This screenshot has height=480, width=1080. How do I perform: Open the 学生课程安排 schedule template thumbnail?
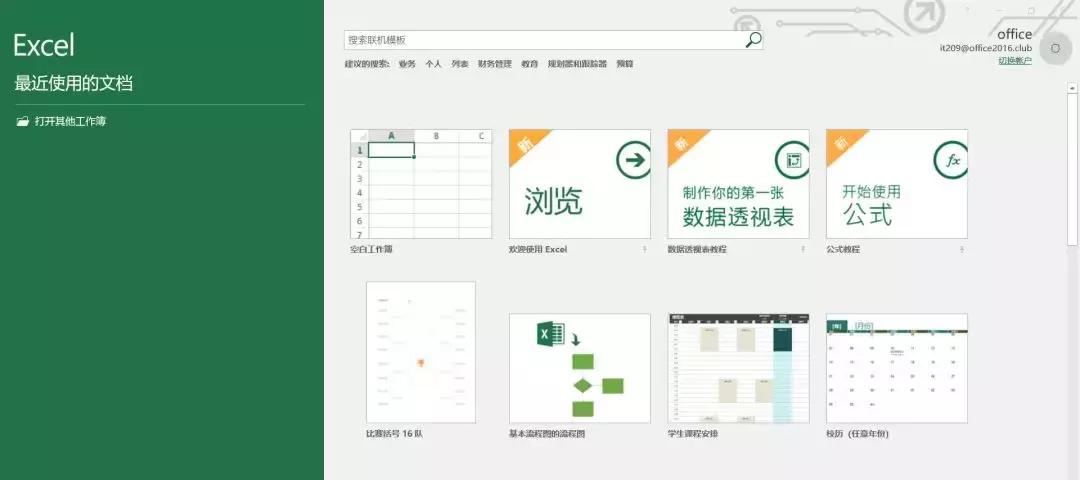(738, 368)
